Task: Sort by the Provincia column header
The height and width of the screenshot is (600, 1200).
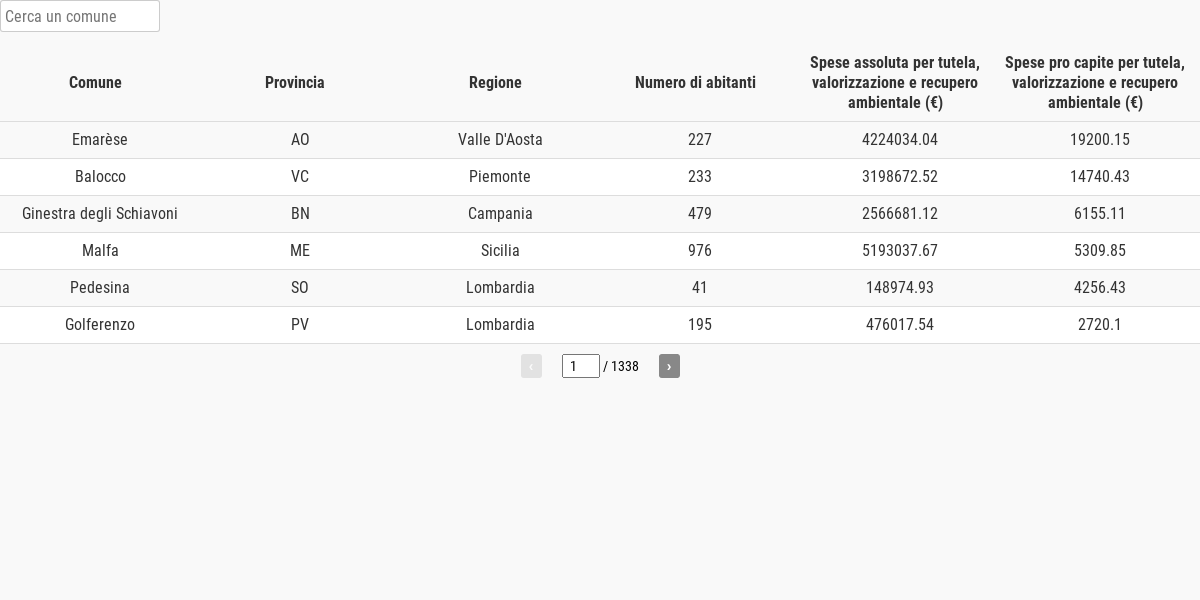Action: tap(295, 83)
